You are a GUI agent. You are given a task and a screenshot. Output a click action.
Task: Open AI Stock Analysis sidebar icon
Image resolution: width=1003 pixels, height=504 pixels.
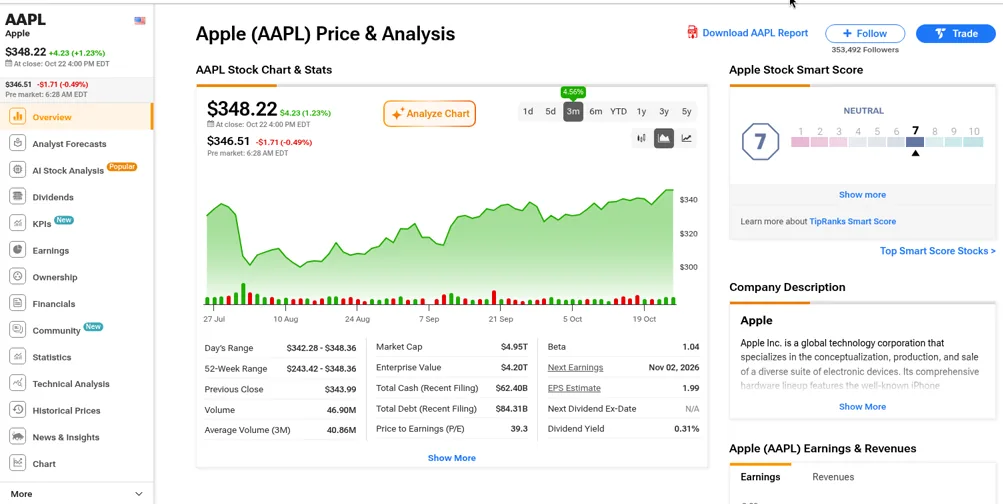coord(17,170)
